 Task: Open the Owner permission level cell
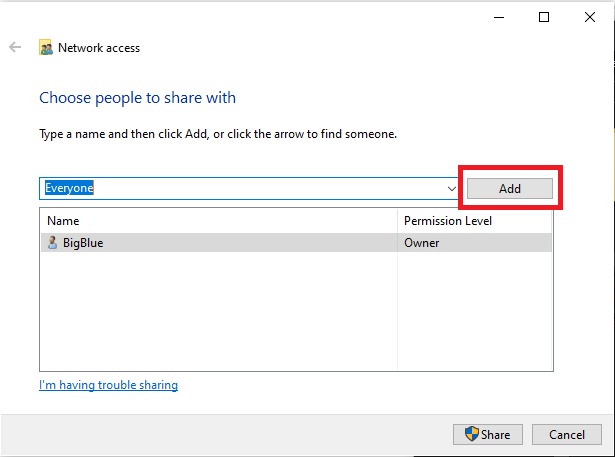click(x=422, y=242)
